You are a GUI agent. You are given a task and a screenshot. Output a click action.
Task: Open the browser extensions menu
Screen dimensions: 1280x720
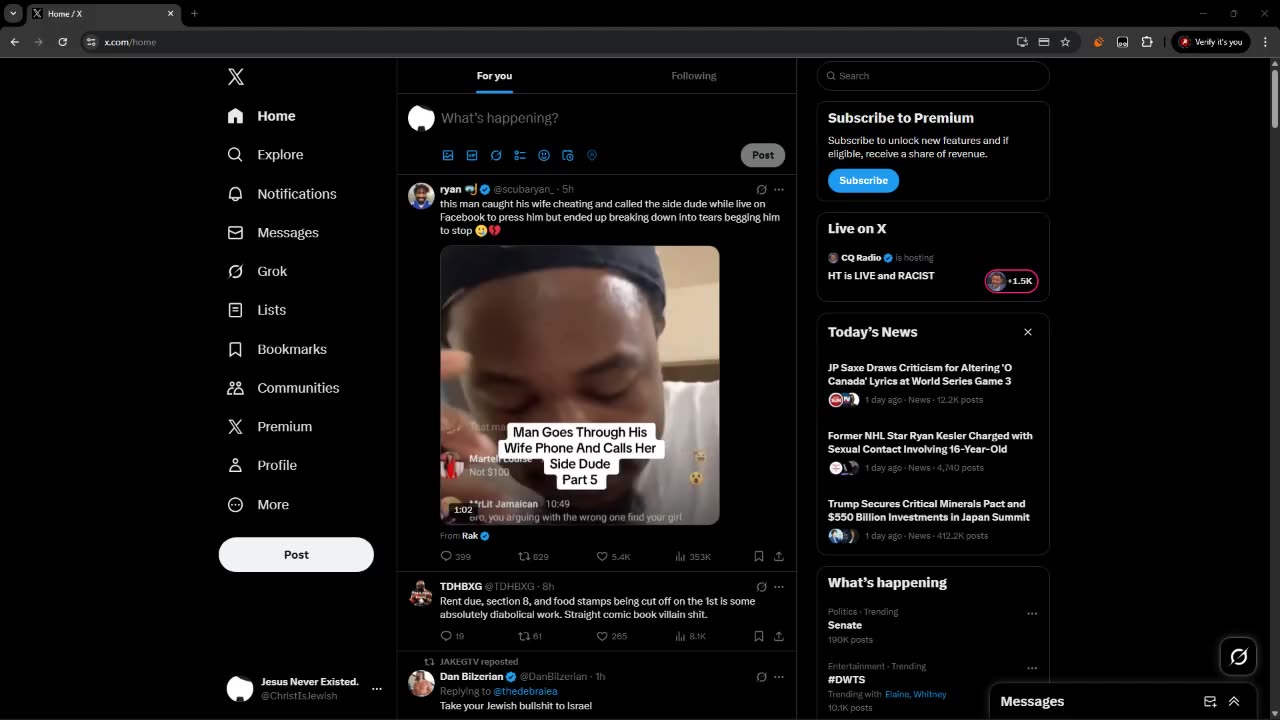1147,42
